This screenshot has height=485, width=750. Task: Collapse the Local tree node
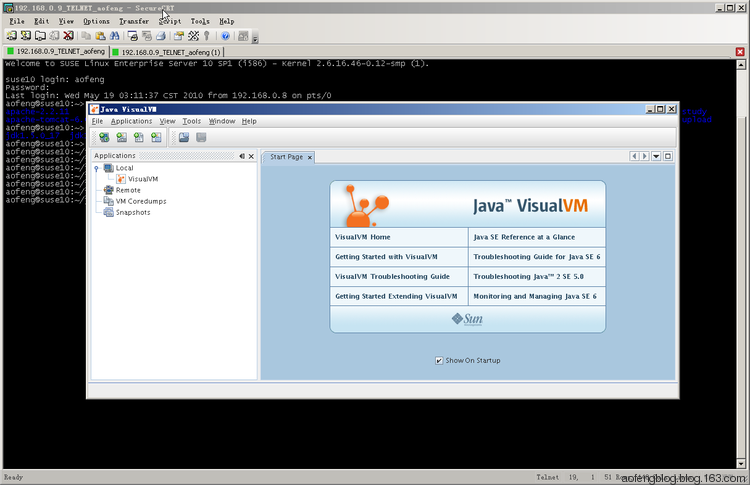(x=97, y=168)
